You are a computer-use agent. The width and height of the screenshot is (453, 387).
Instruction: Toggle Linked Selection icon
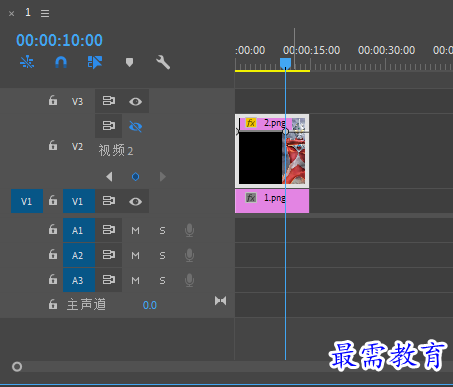pos(95,62)
